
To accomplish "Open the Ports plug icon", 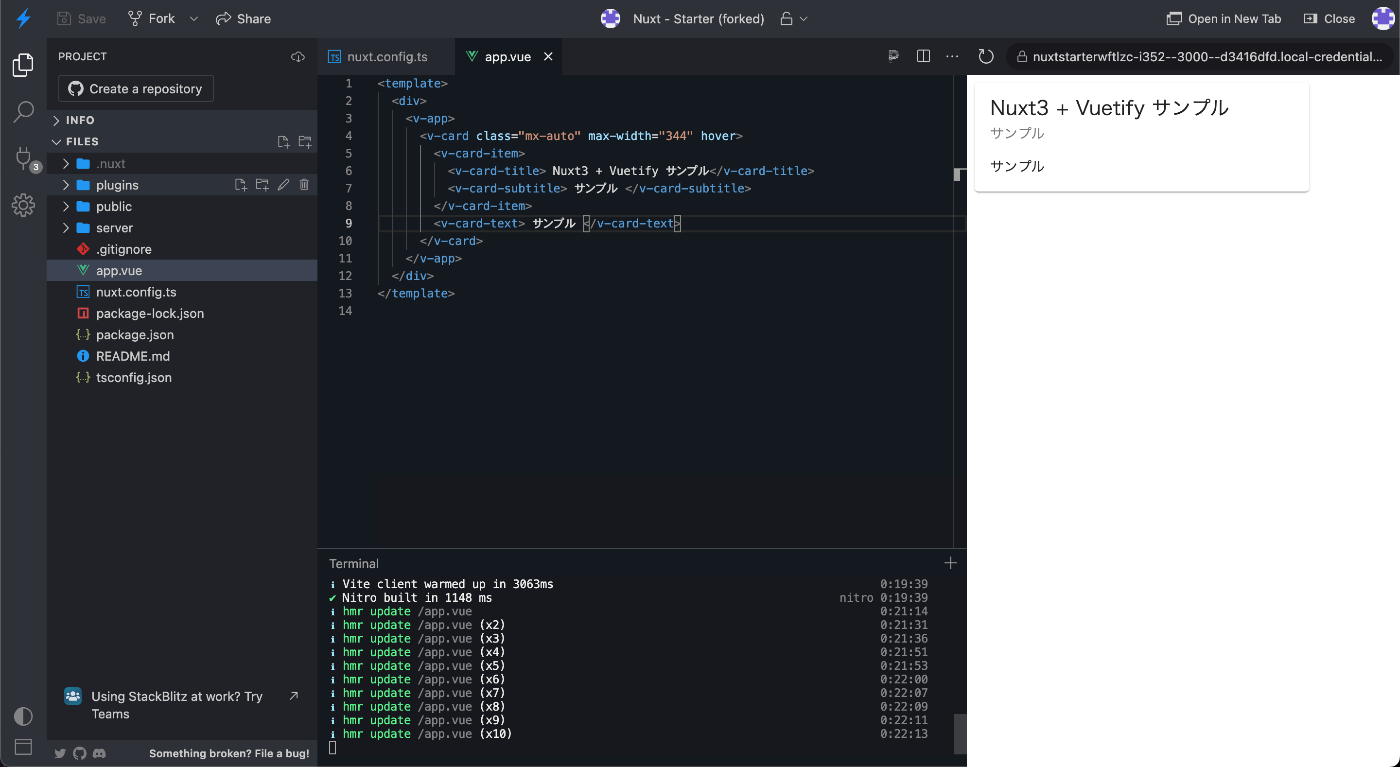I will pyautogui.click(x=23, y=158).
